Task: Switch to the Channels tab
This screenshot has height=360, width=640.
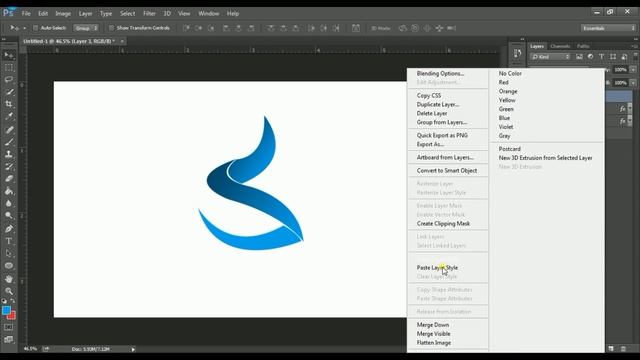Action: point(560,46)
